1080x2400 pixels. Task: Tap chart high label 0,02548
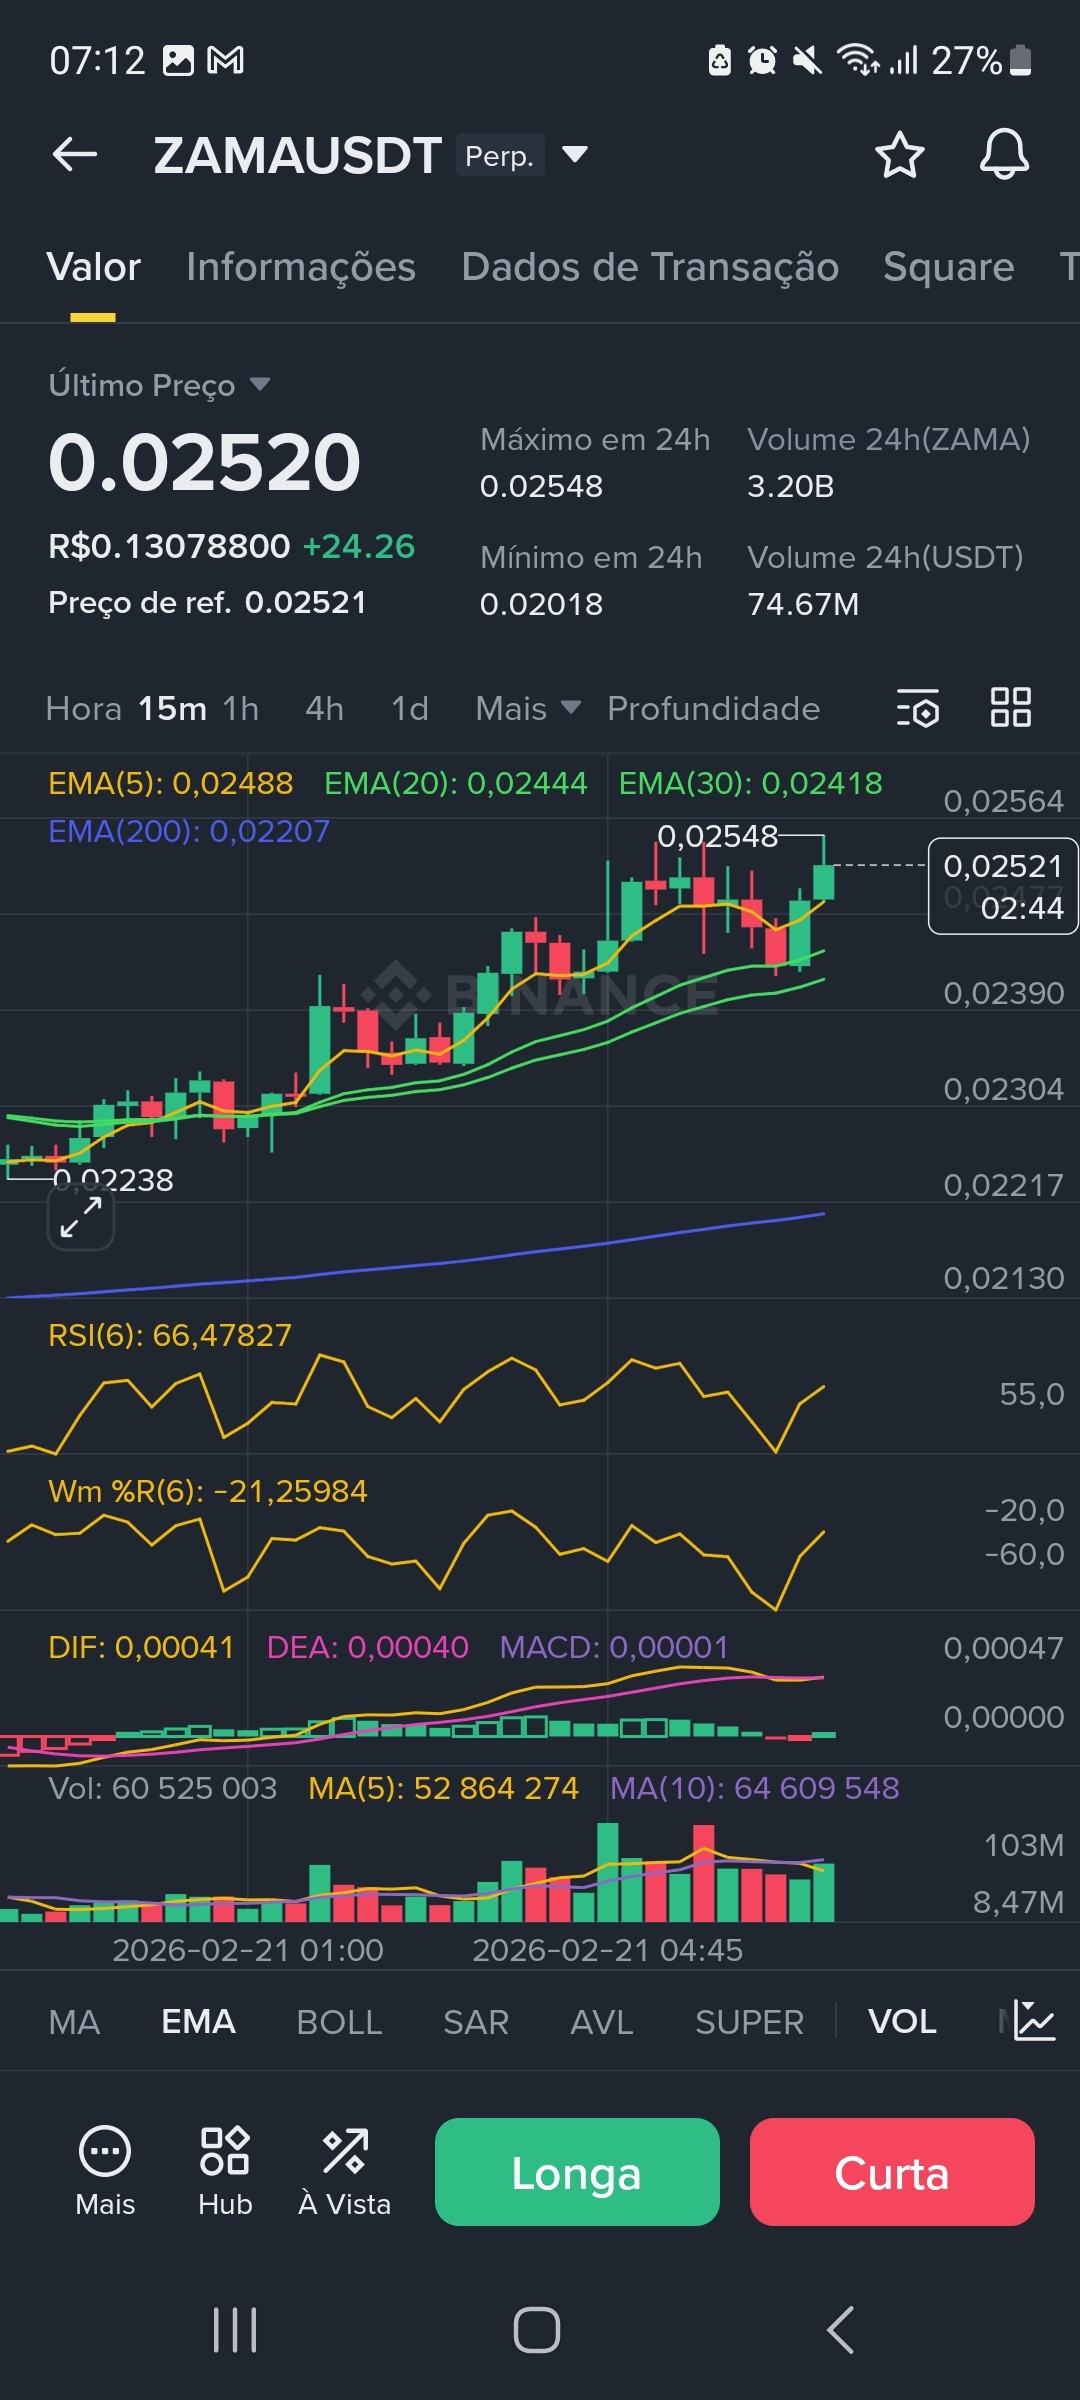pos(717,836)
